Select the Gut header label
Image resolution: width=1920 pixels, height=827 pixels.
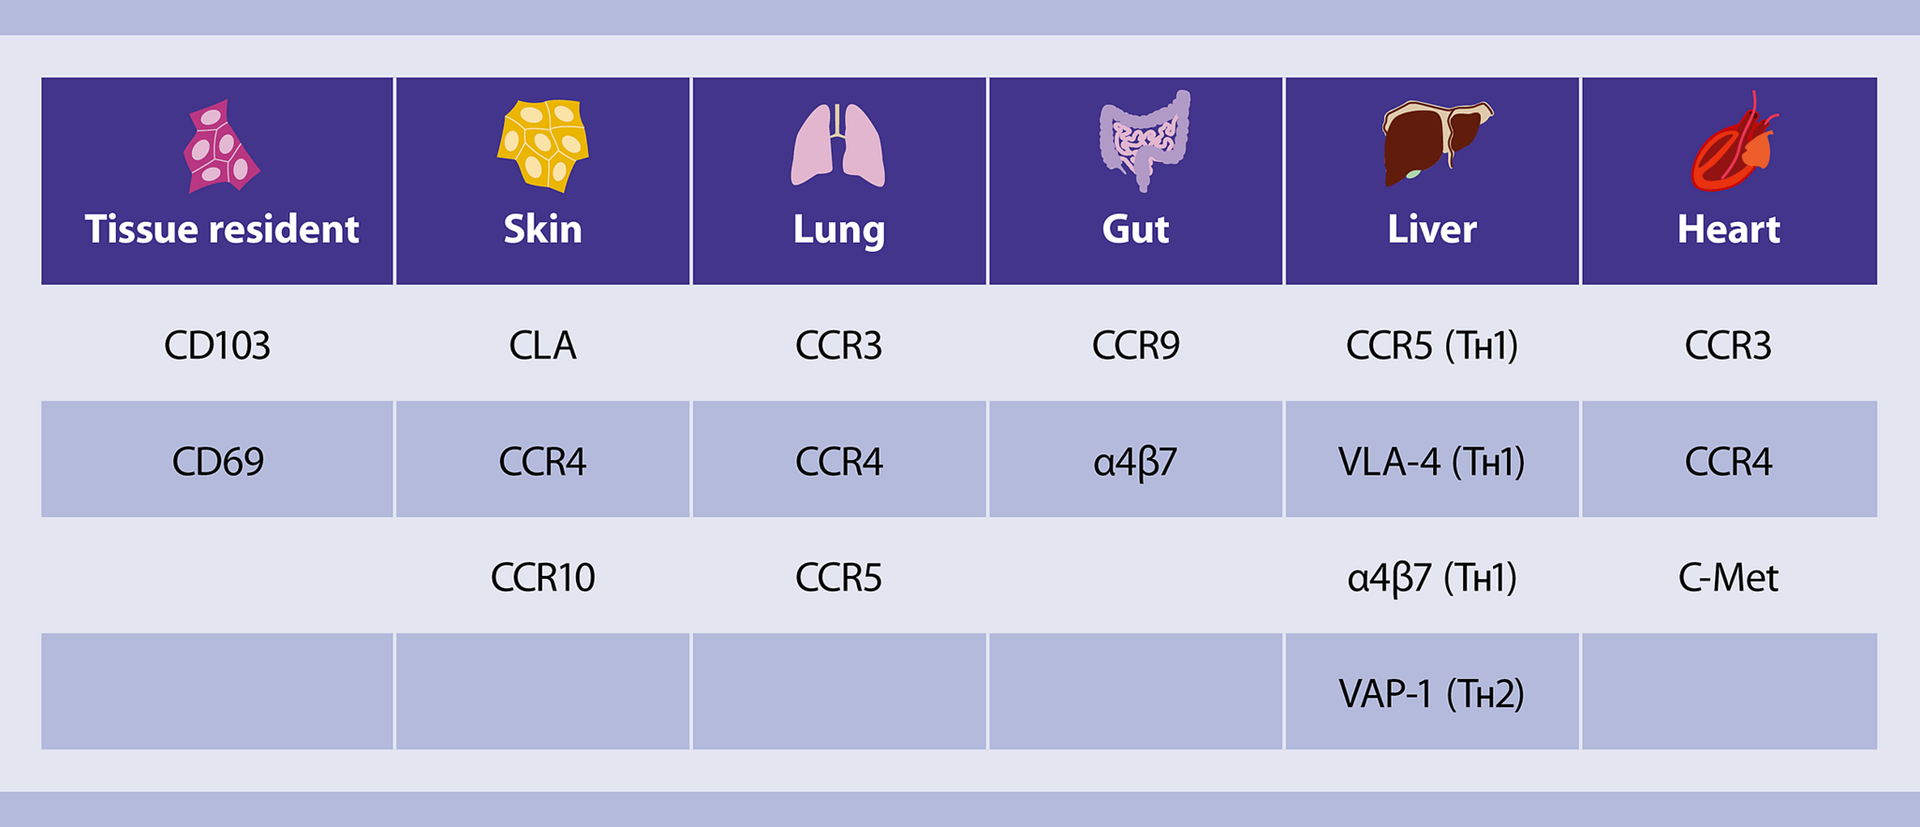coord(1135,230)
